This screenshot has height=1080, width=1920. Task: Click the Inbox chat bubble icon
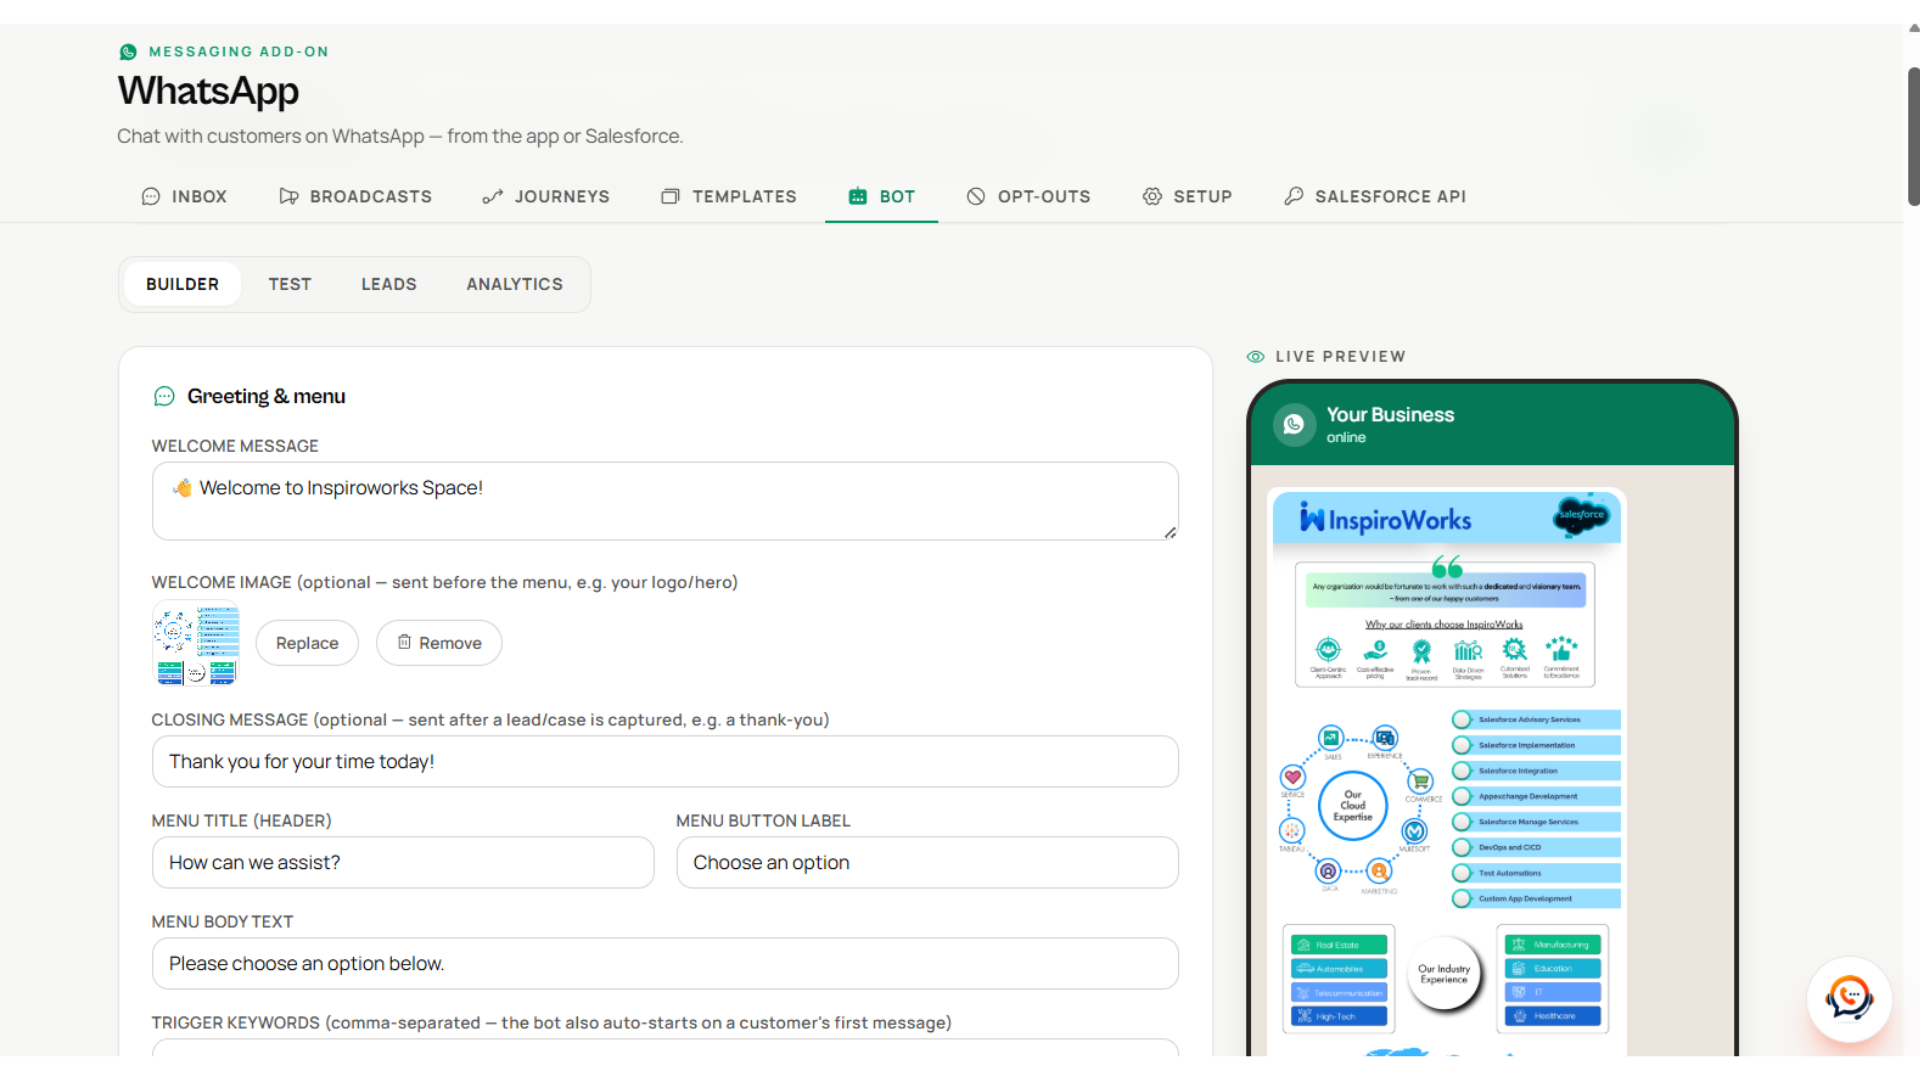(151, 197)
